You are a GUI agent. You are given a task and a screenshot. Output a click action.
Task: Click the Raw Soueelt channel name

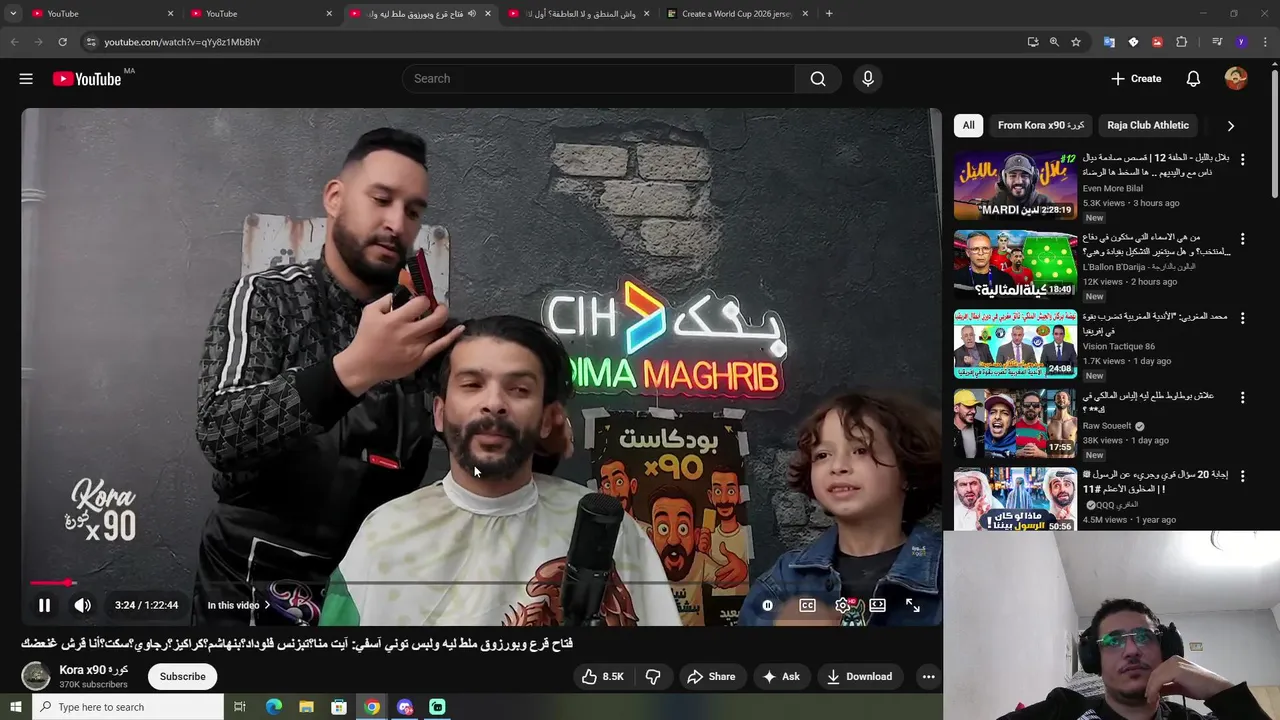(1108, 426)
